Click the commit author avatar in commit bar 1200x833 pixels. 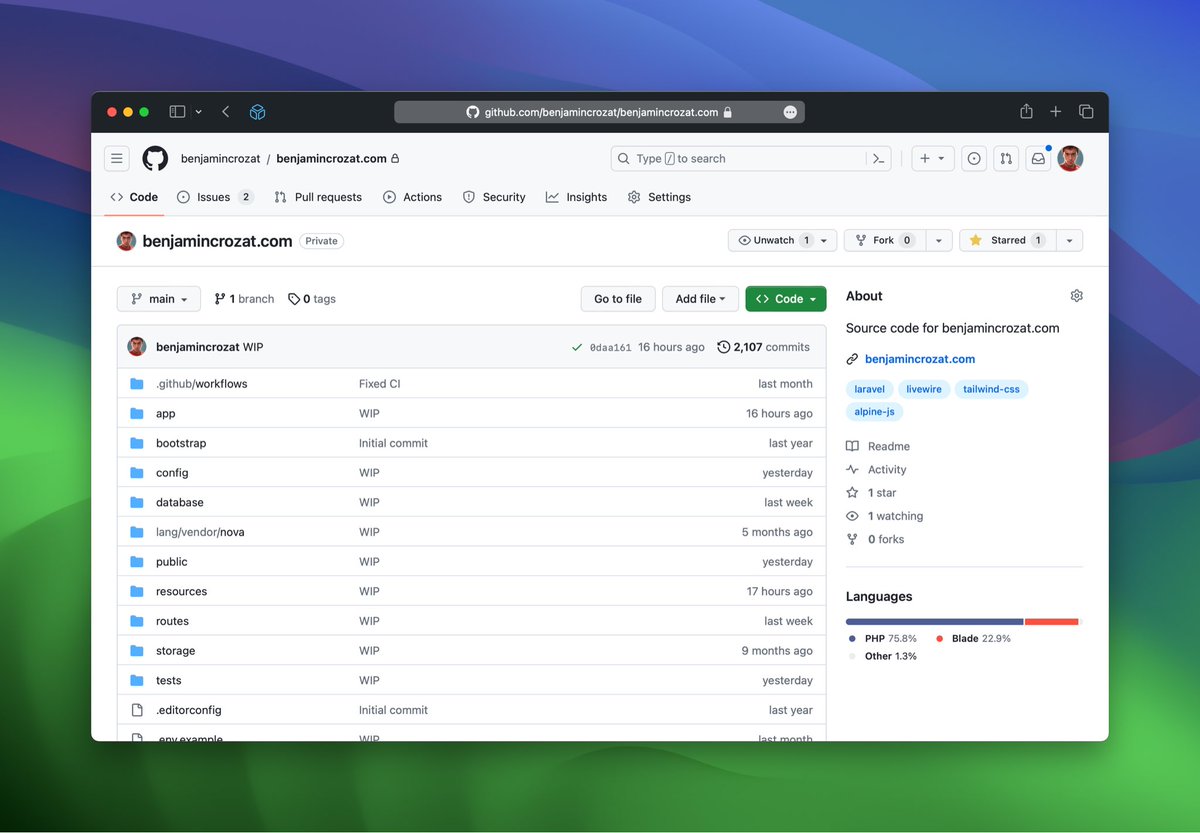click(137, 347)
